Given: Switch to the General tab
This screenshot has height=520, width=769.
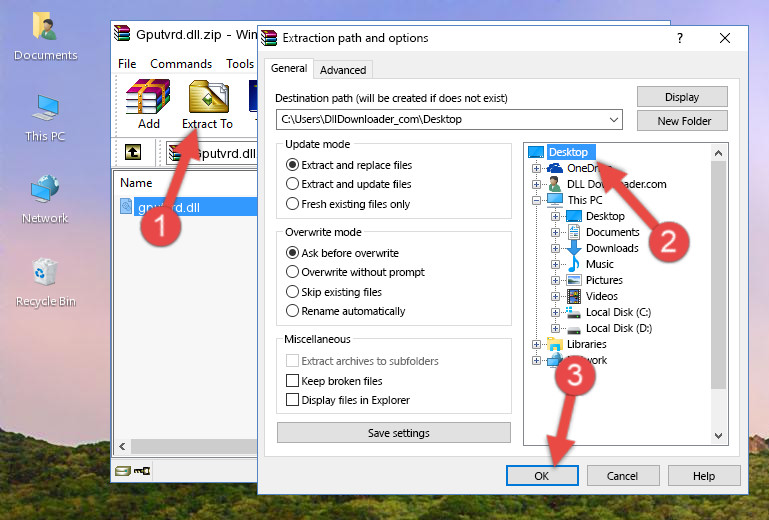Looking at the screenshot, I should pyautogui.click(x=289, y=69).
